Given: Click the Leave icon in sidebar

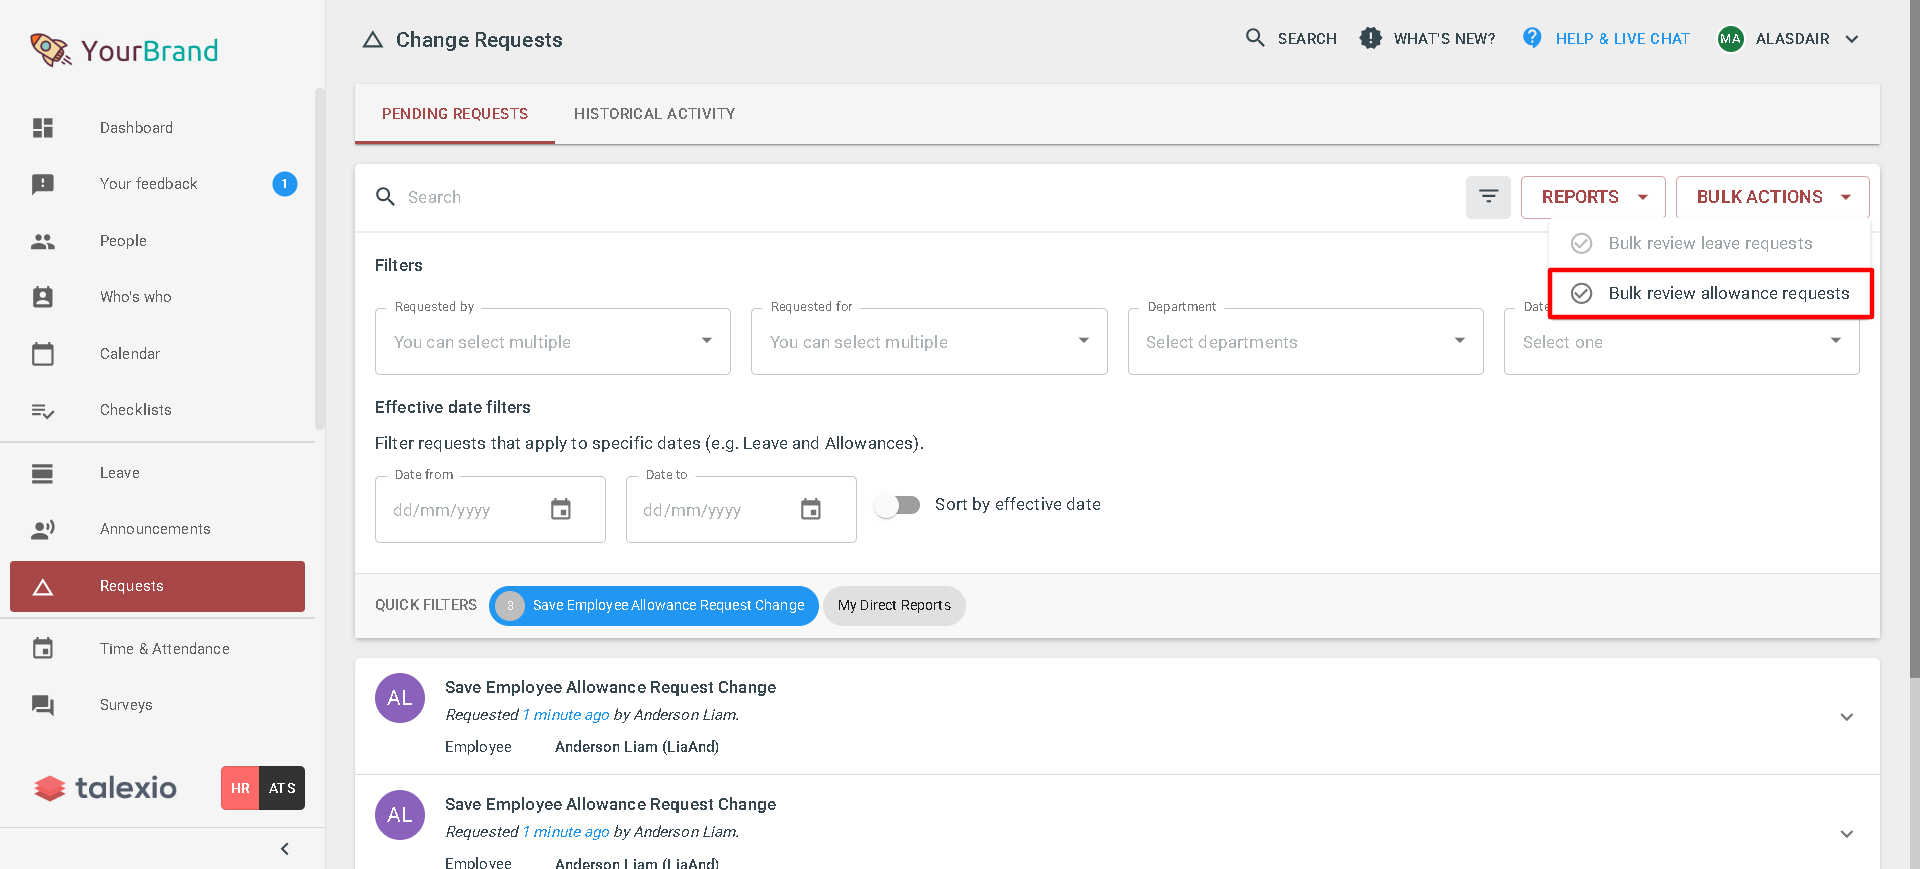Looking at the screenshot, I should (x=43, y=473).
